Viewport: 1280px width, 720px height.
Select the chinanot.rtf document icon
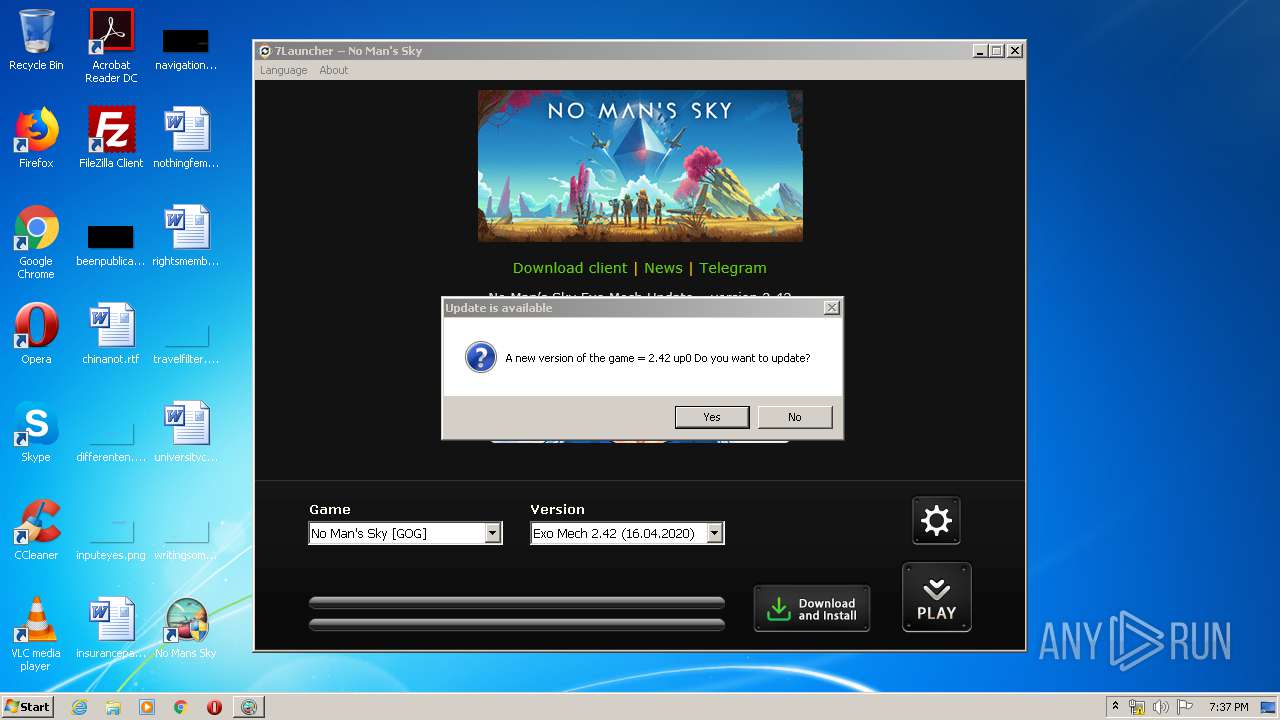click(111, 334)
